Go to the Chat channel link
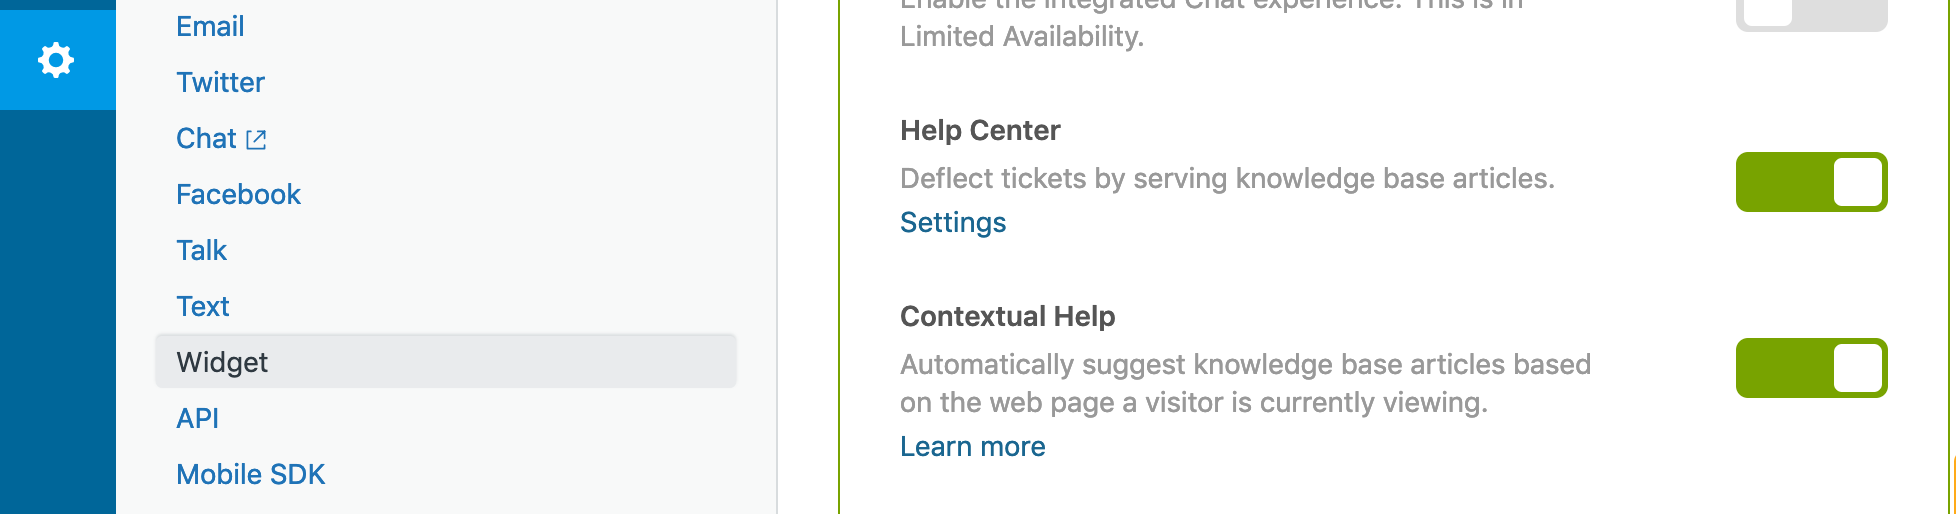Viewport: 1956px width, 514px height. [x=206, y=138]
